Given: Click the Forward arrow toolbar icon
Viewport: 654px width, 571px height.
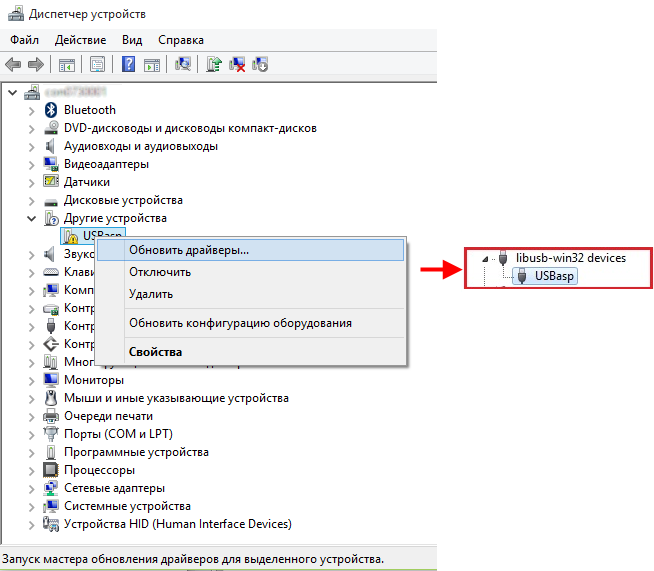Looking at the screenshot, I should click(x=35, y=65).
